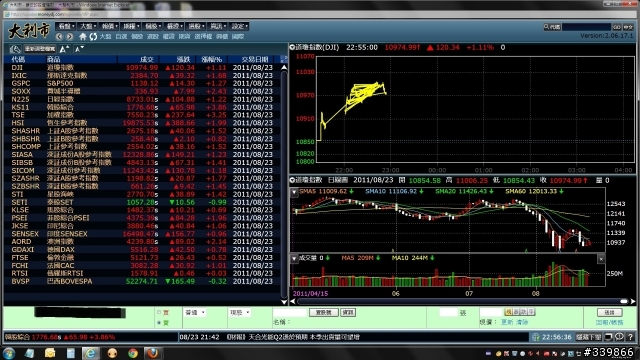Go forward with the right arrow button
640x360 pixels.
coord(70,36)
